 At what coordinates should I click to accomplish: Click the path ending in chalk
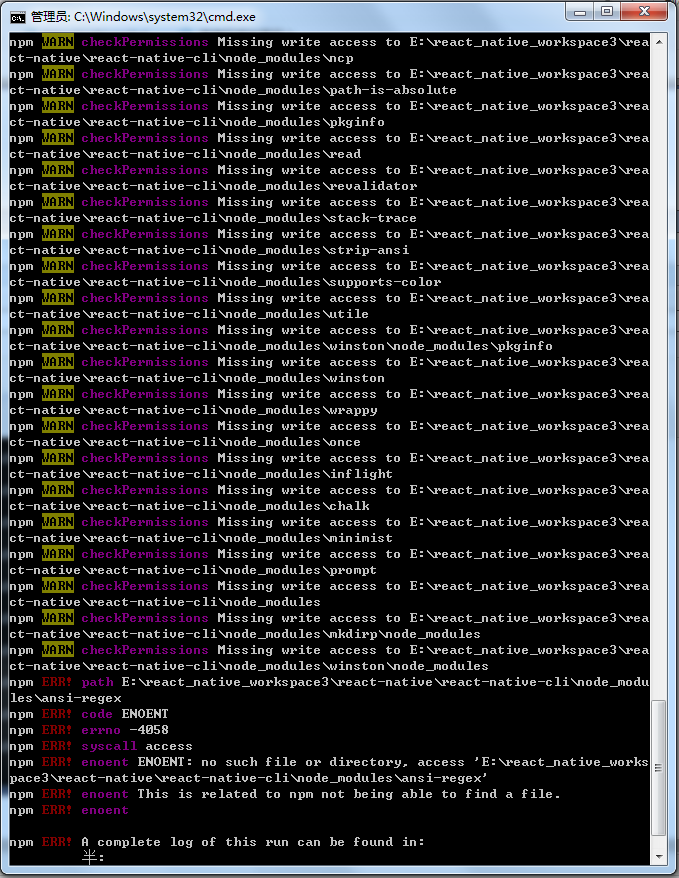tap(189, 506)
